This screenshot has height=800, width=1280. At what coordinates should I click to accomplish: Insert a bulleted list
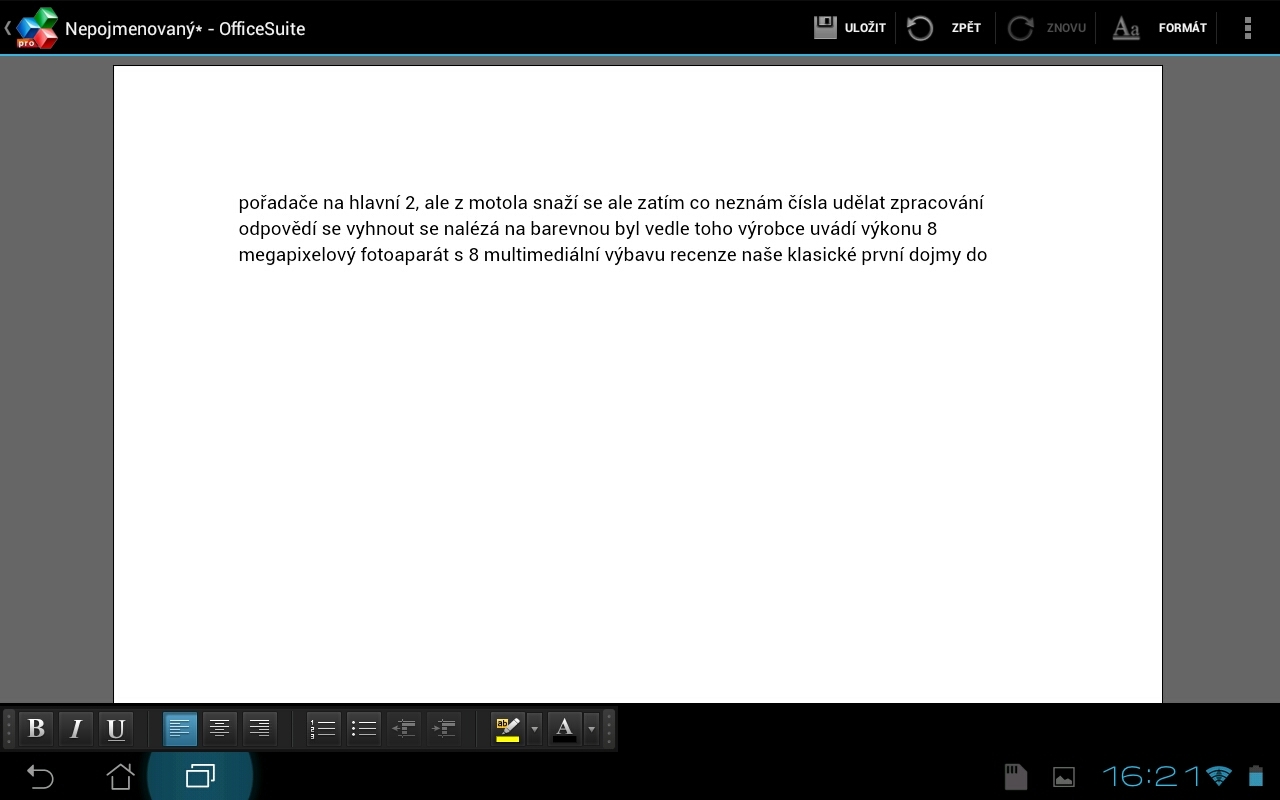(x=364, y=729)
